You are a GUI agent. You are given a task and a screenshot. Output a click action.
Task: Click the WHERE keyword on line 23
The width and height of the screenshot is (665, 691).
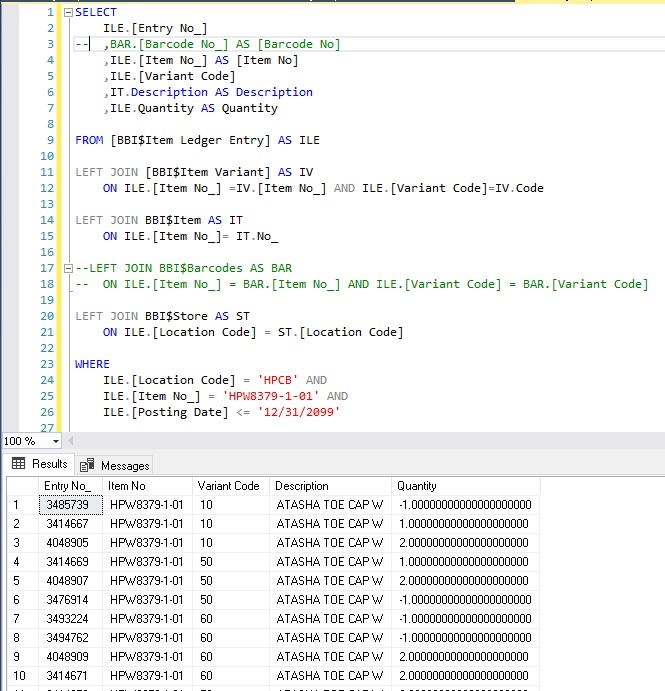coord(92,364)
